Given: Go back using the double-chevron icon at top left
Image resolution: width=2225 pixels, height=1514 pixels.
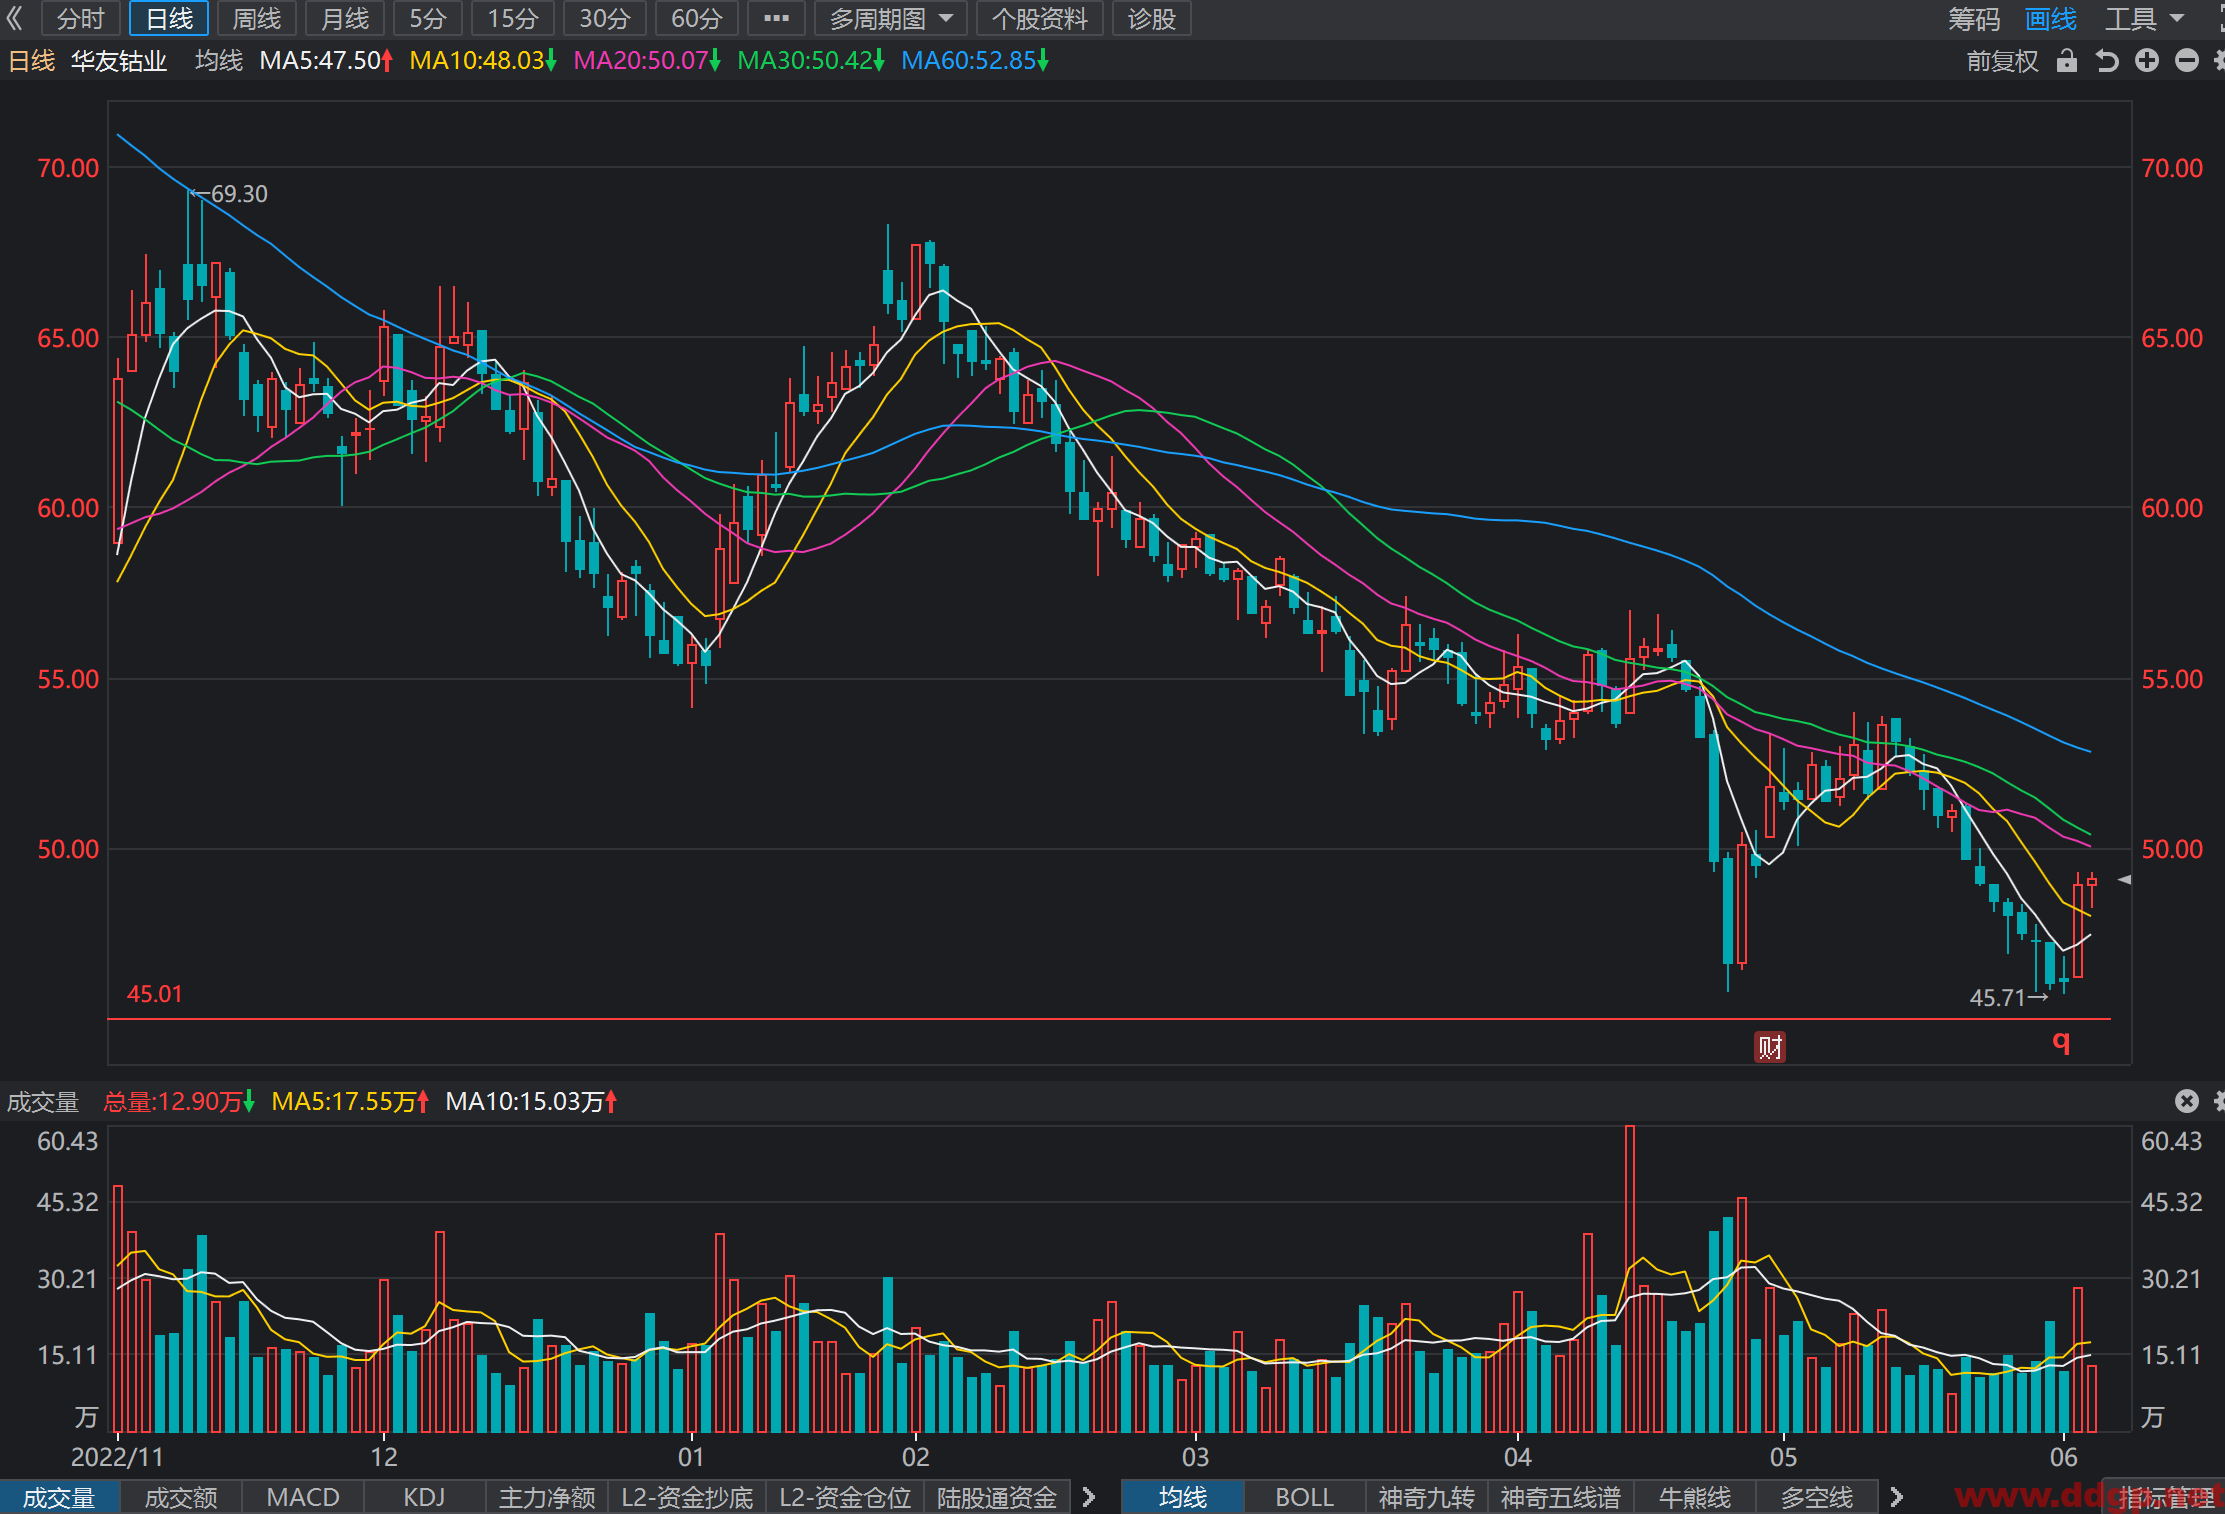Looking at the screenshot, I should [15, 18].
